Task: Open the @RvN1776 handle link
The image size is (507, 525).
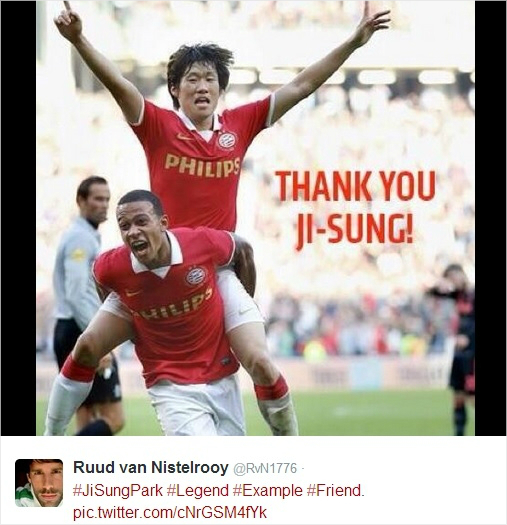Action: tap(265, 468)
